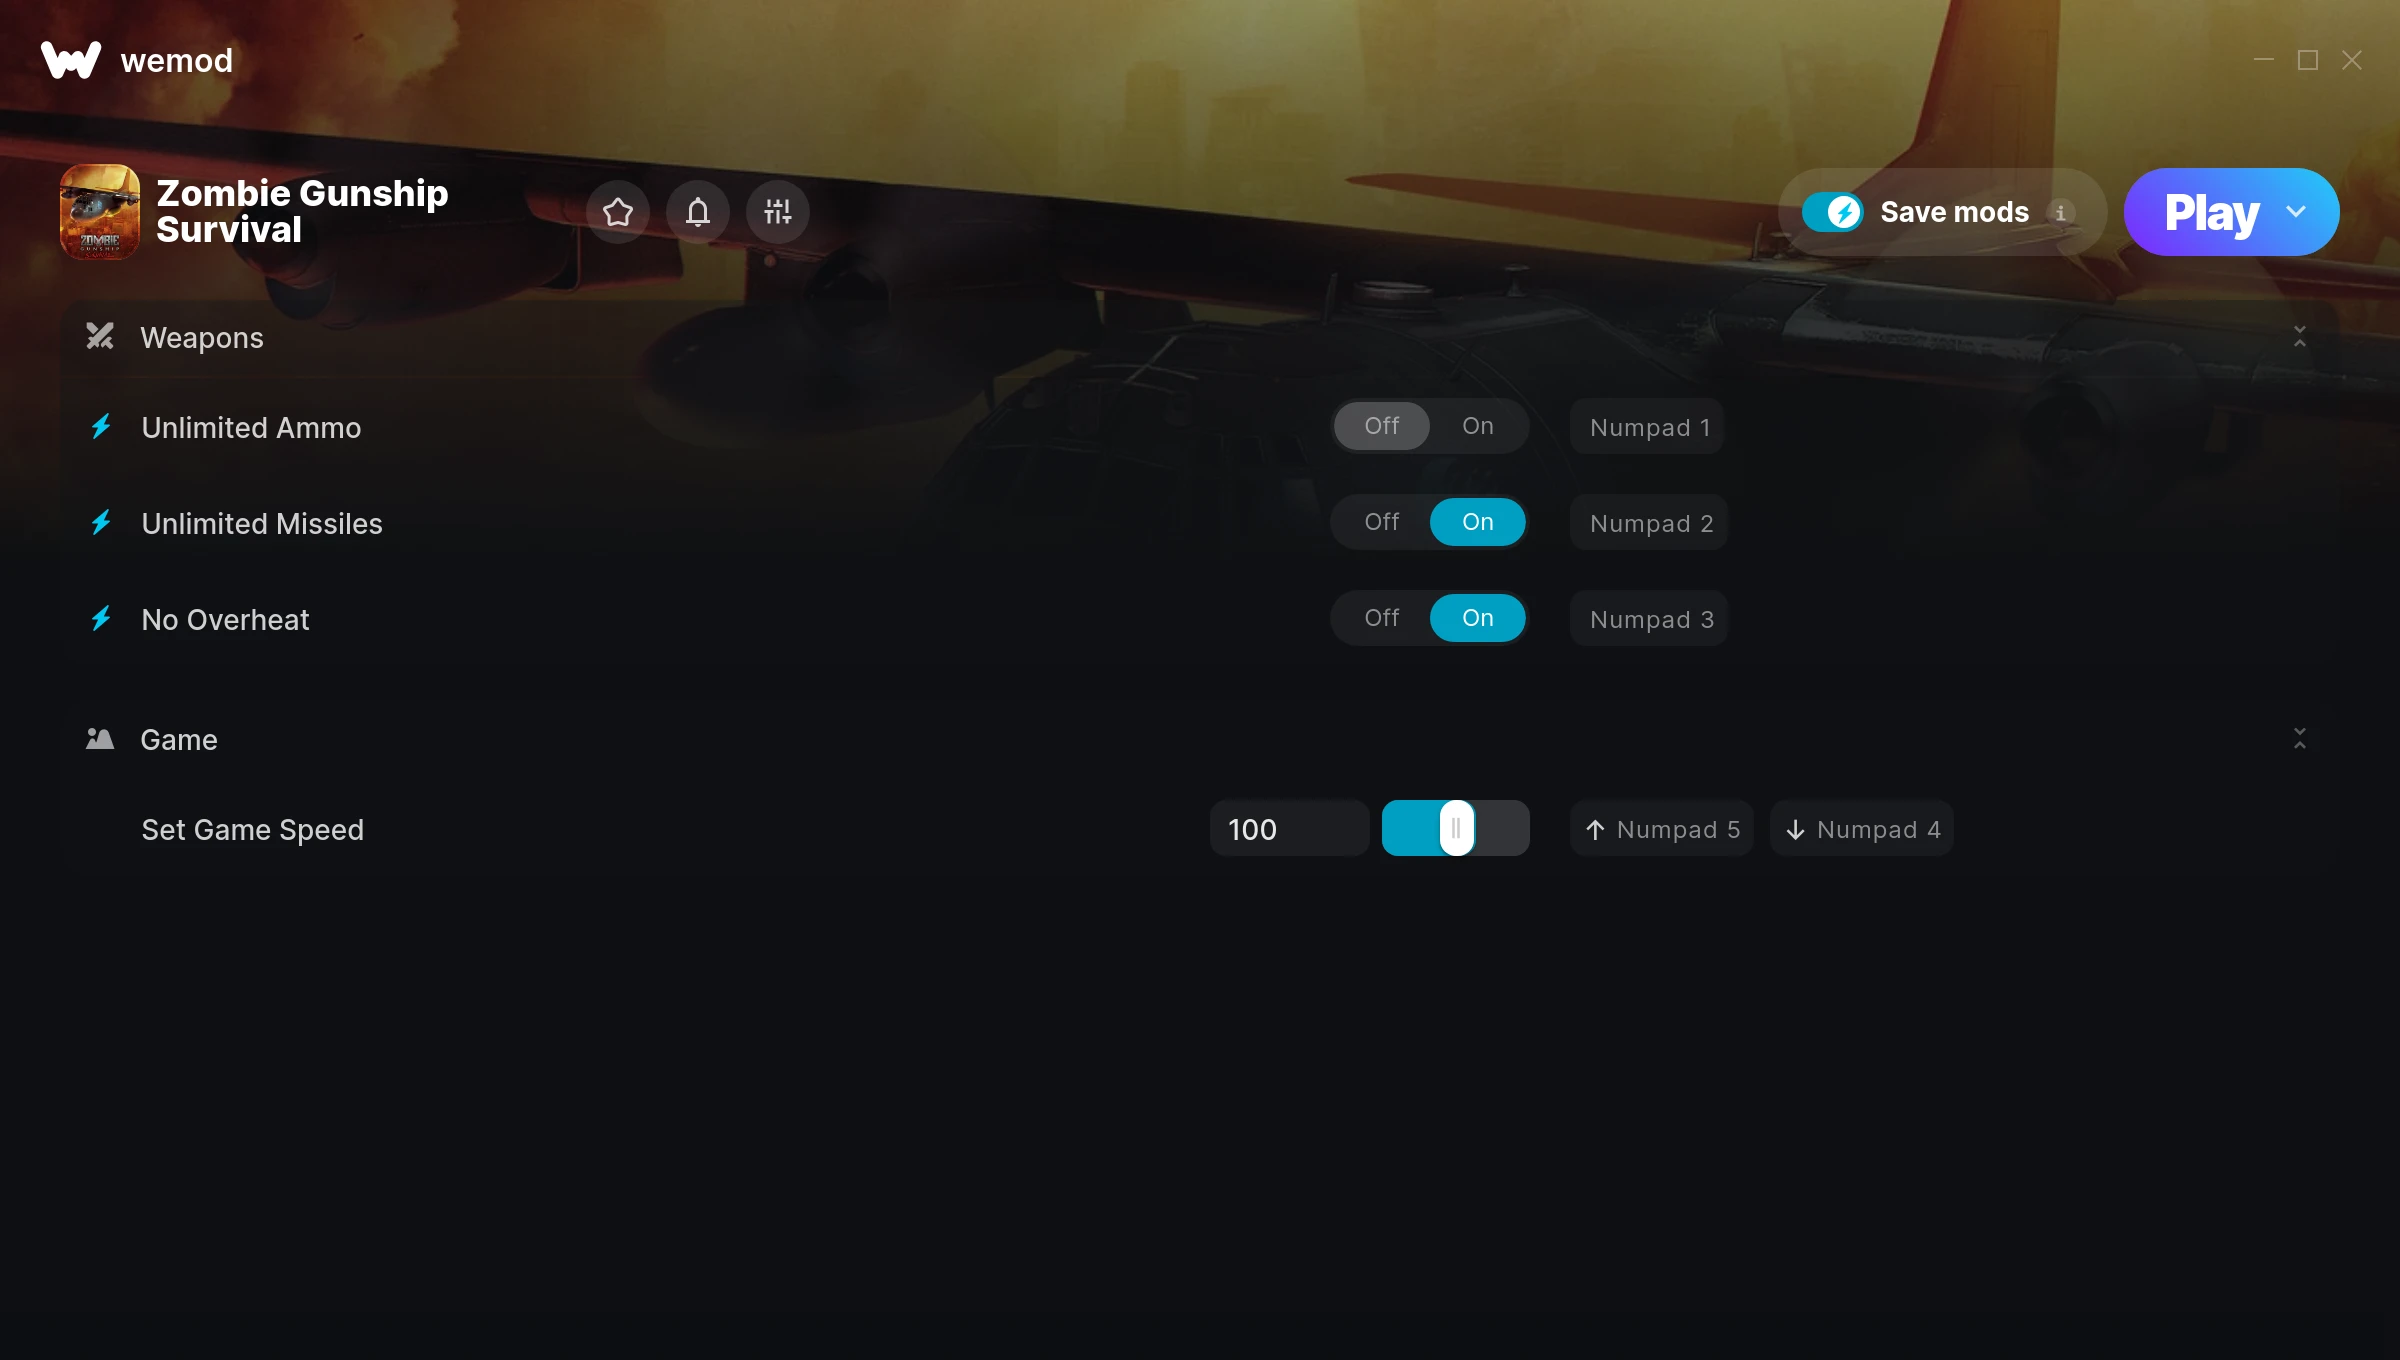Expand the Play button dropdown arrow
Viewport: 2400px width, 1360px height.
(x=2299, y=211)
